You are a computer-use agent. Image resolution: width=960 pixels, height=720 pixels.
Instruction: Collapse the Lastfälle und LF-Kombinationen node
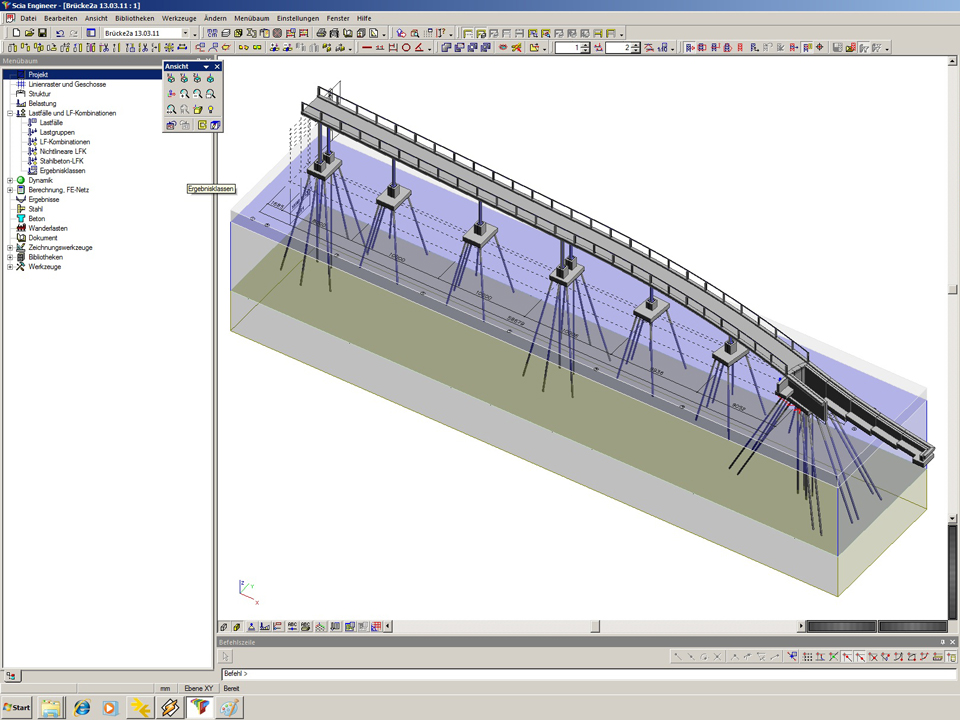coord(10,113)
